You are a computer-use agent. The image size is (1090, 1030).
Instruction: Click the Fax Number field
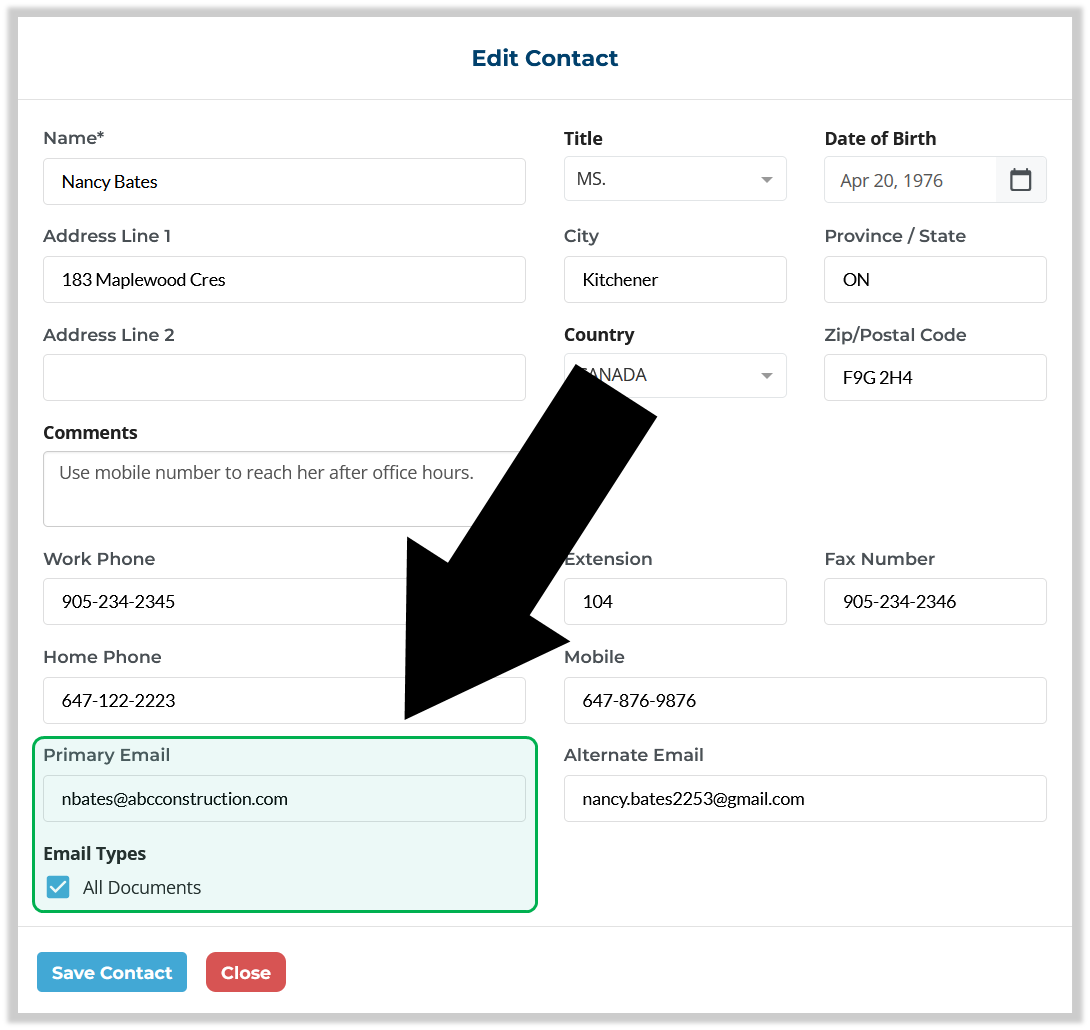pos(935,601)
